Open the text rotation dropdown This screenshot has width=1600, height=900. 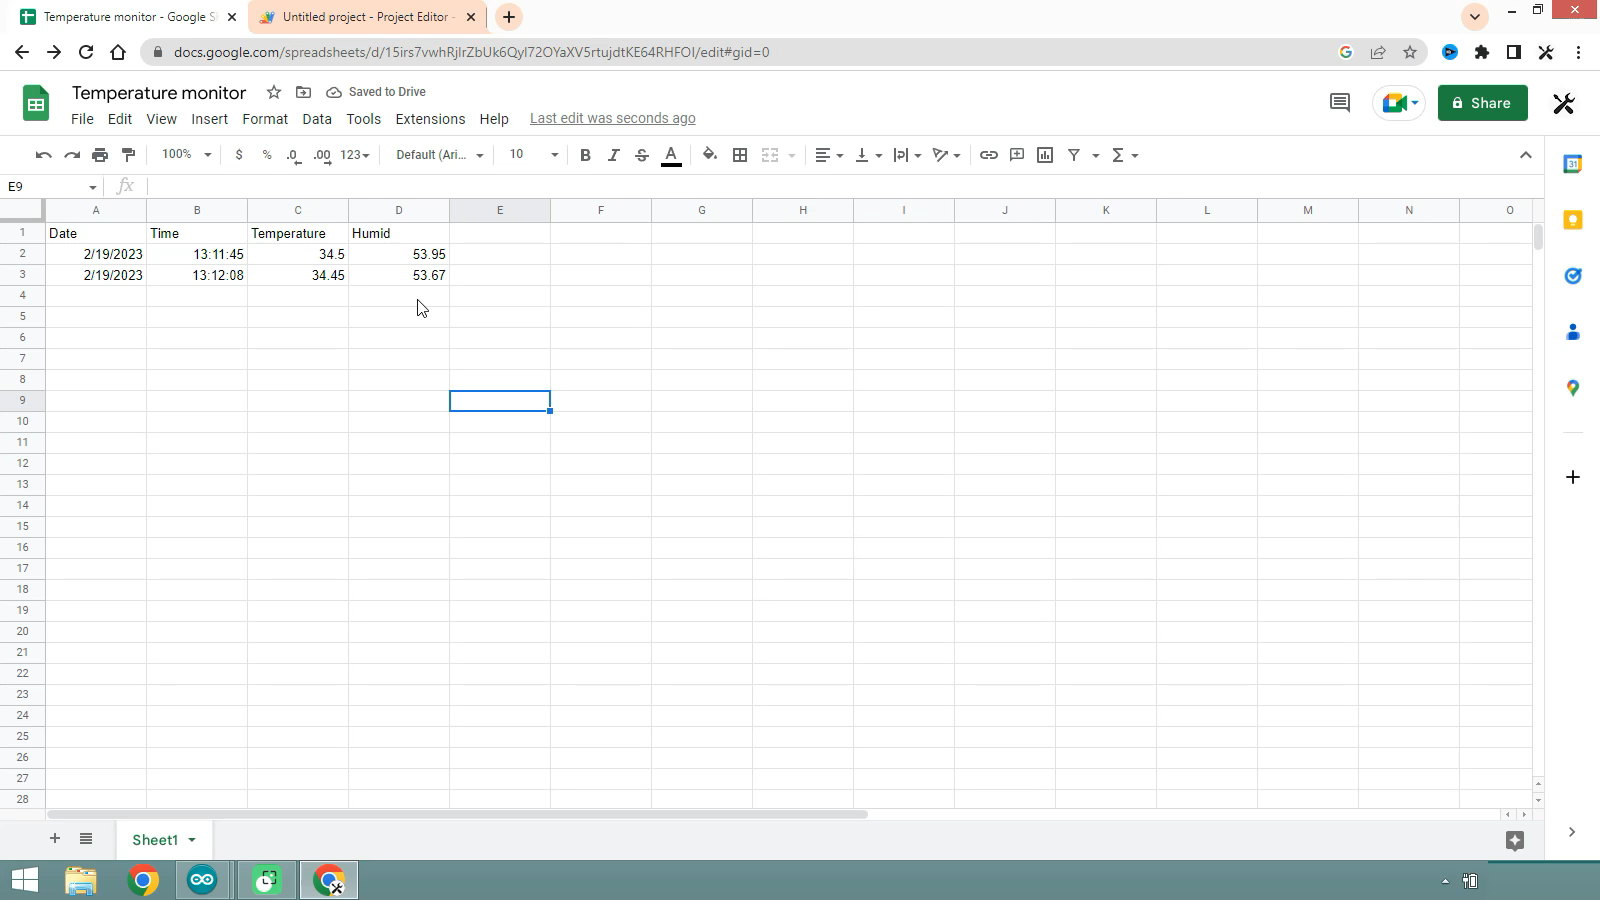coord(946,155)
